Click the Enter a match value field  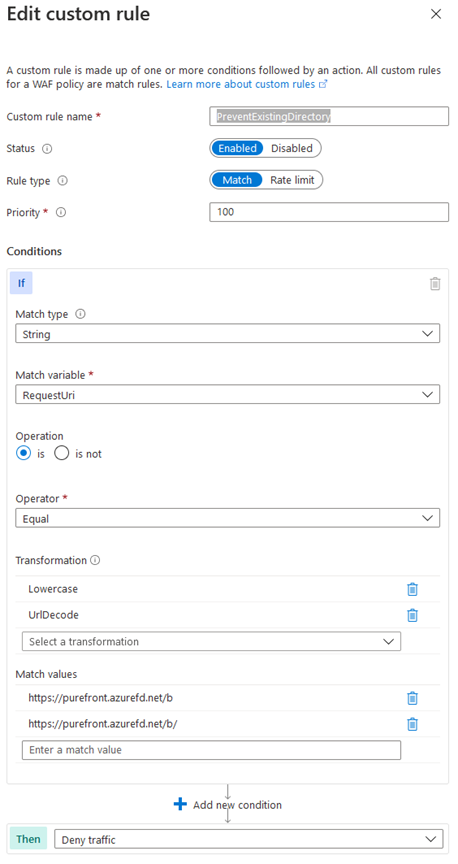211,750
